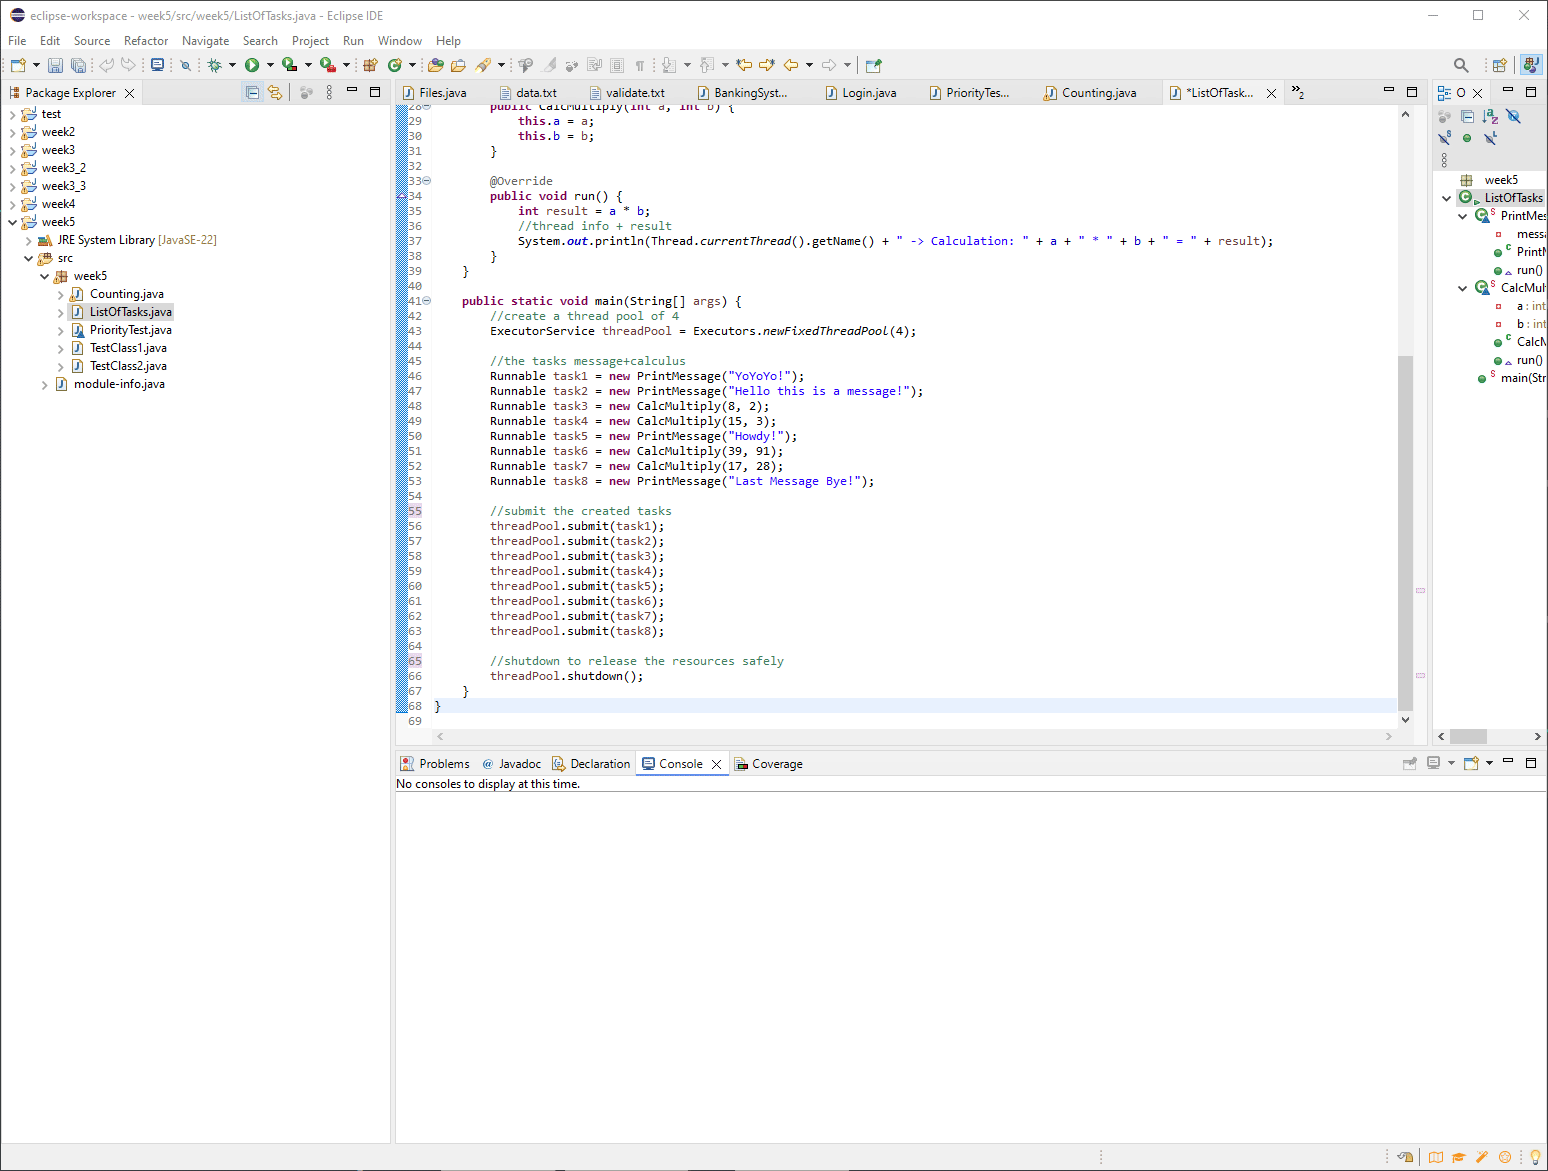
Task: Click the Save All toolbar icon
Action: 78,65
